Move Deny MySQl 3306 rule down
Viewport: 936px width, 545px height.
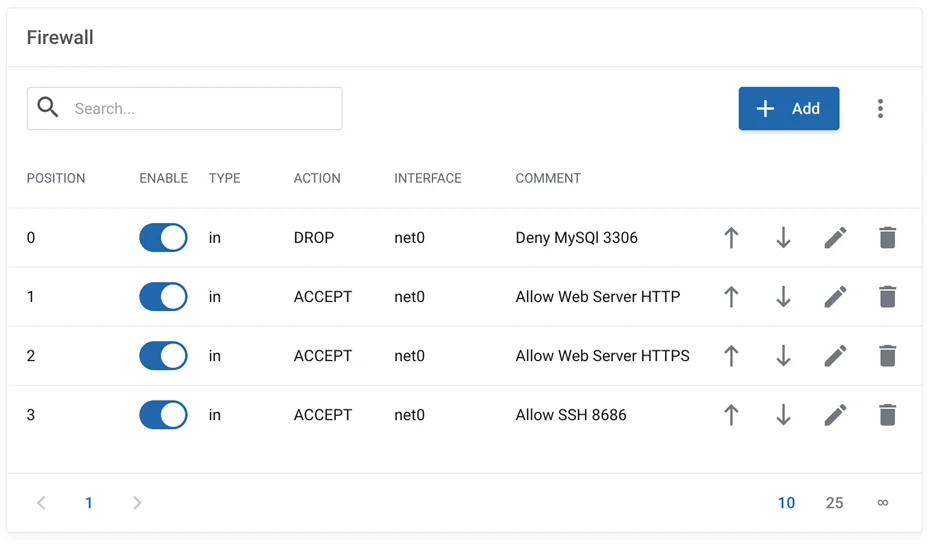(783, 238)
